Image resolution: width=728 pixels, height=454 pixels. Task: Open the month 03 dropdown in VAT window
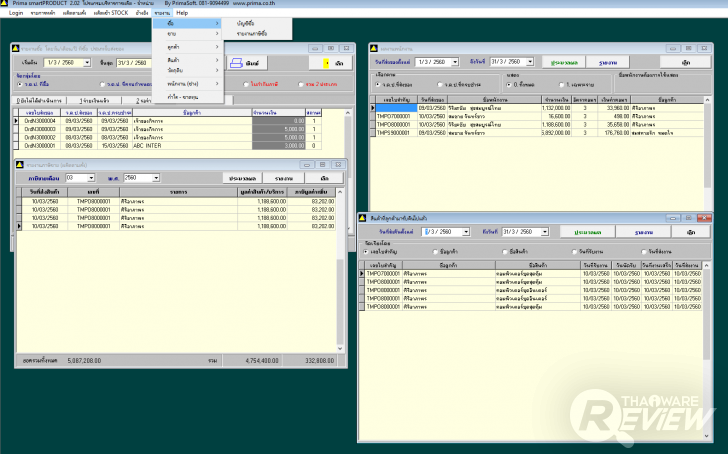point(91,178)
